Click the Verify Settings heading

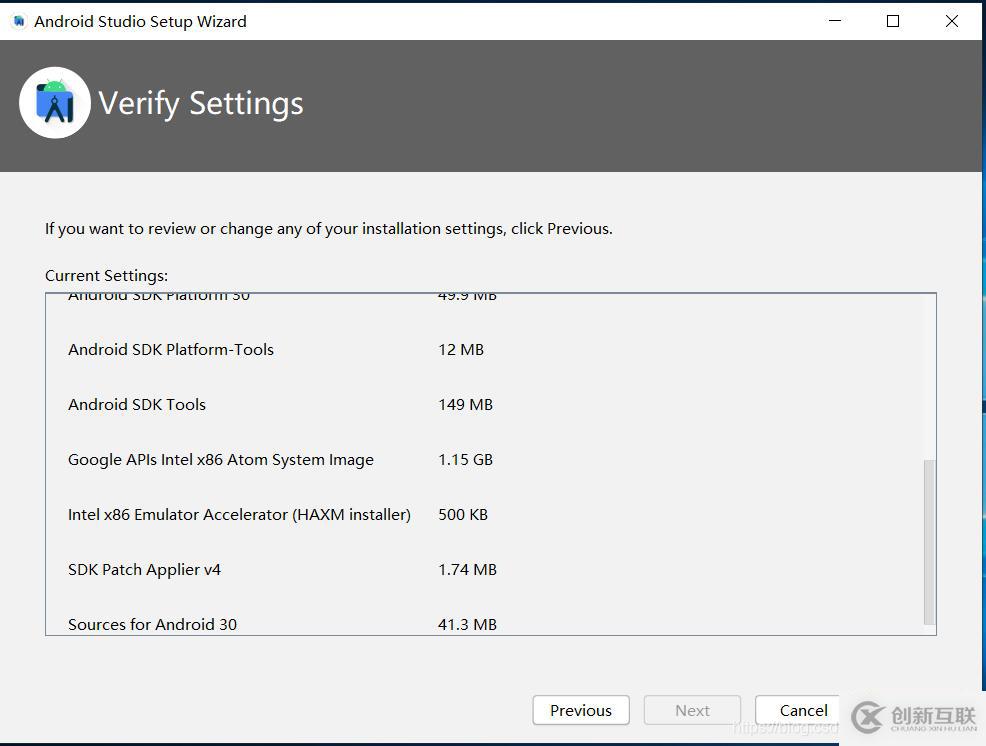(x=201, y=103)
